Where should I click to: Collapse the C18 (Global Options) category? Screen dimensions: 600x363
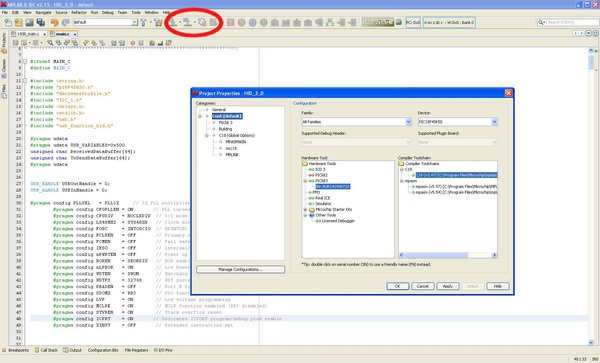coord(207,135)
